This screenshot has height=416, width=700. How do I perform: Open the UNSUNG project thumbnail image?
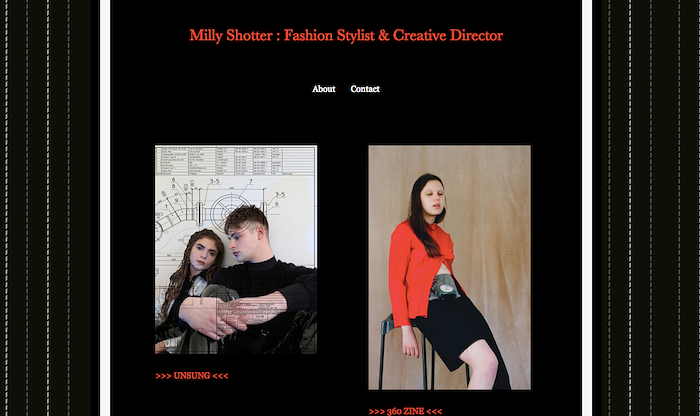[x=236, y=249]
